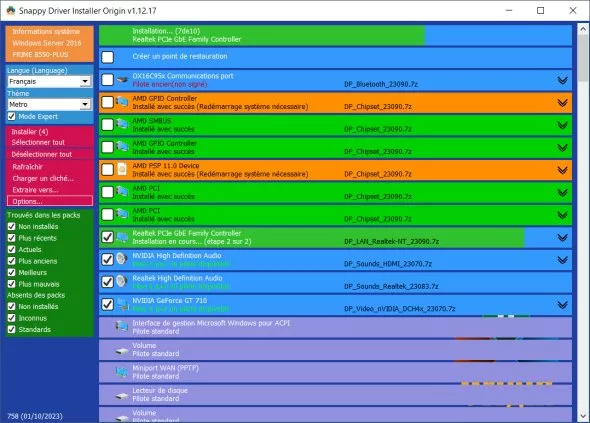Click the 0X16C95x Communications port device icon

click(122, 80)
